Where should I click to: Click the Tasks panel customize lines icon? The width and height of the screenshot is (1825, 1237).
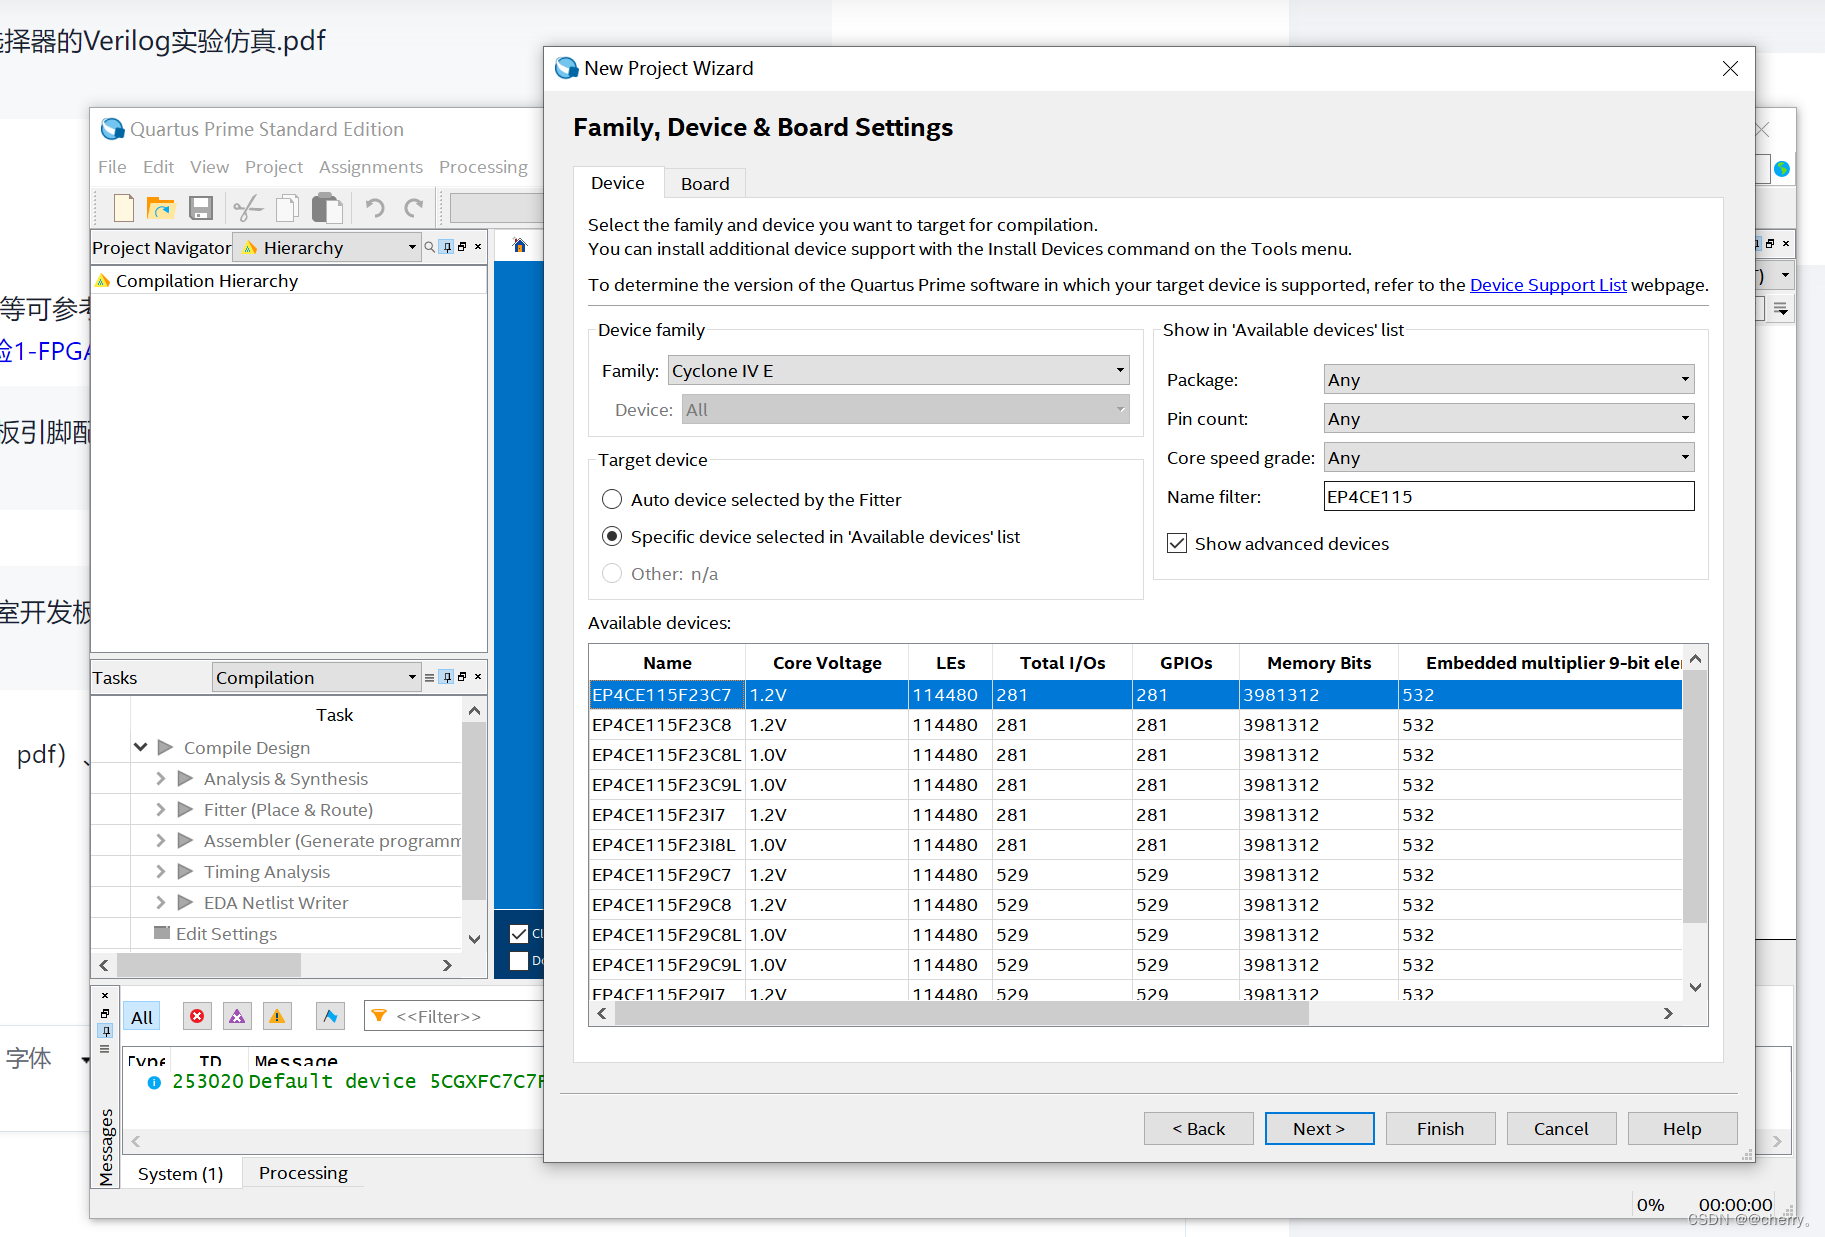pos(430,677)
